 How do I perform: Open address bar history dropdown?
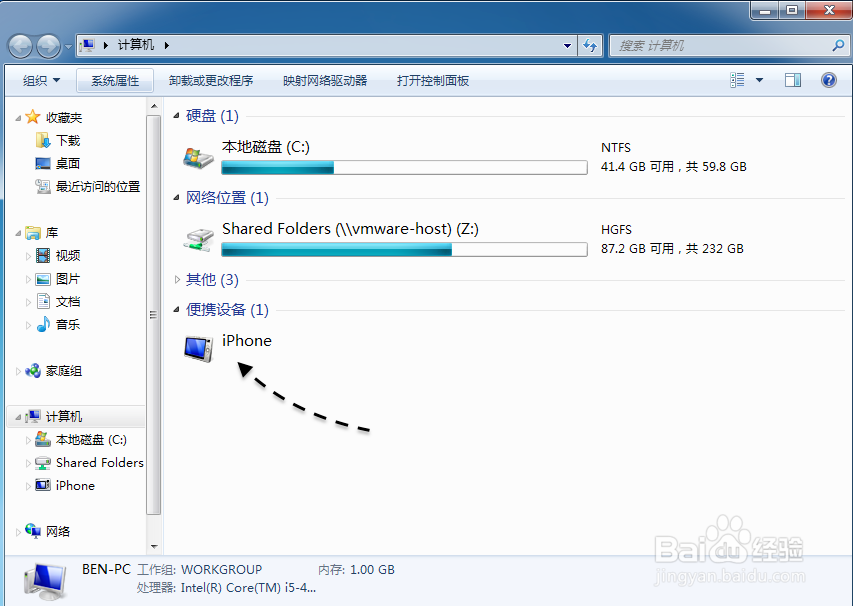click(567, 46)
